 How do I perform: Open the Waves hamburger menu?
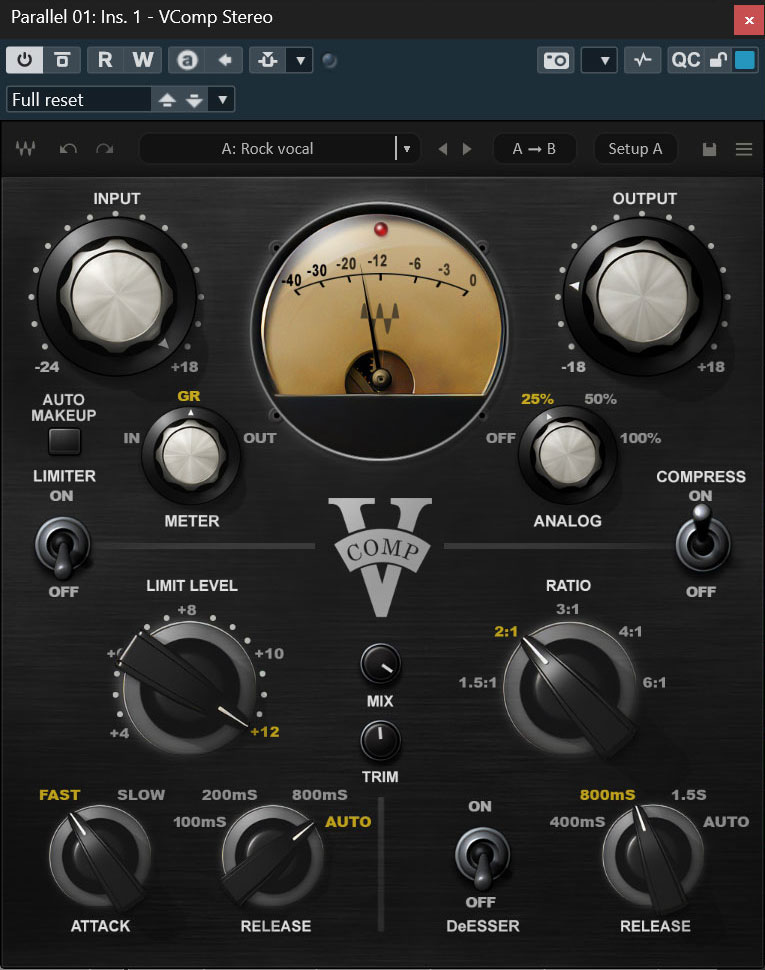point(743,149)
